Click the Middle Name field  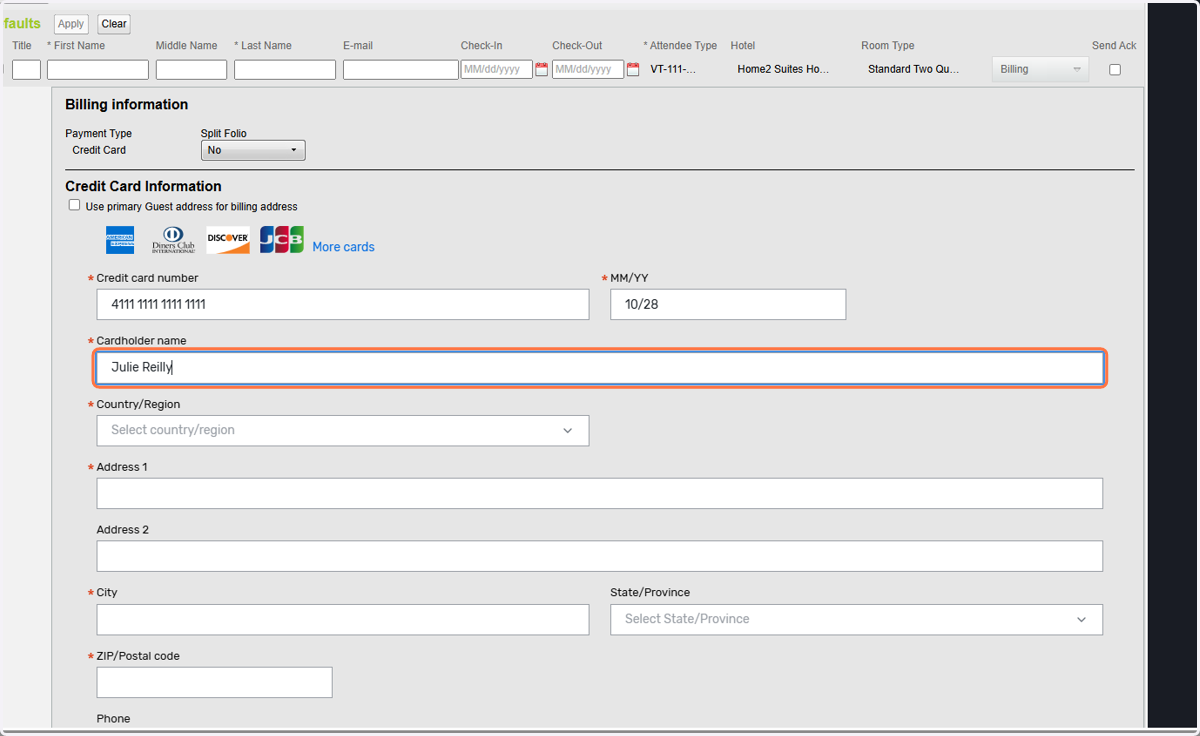click(x=191, y=70)
